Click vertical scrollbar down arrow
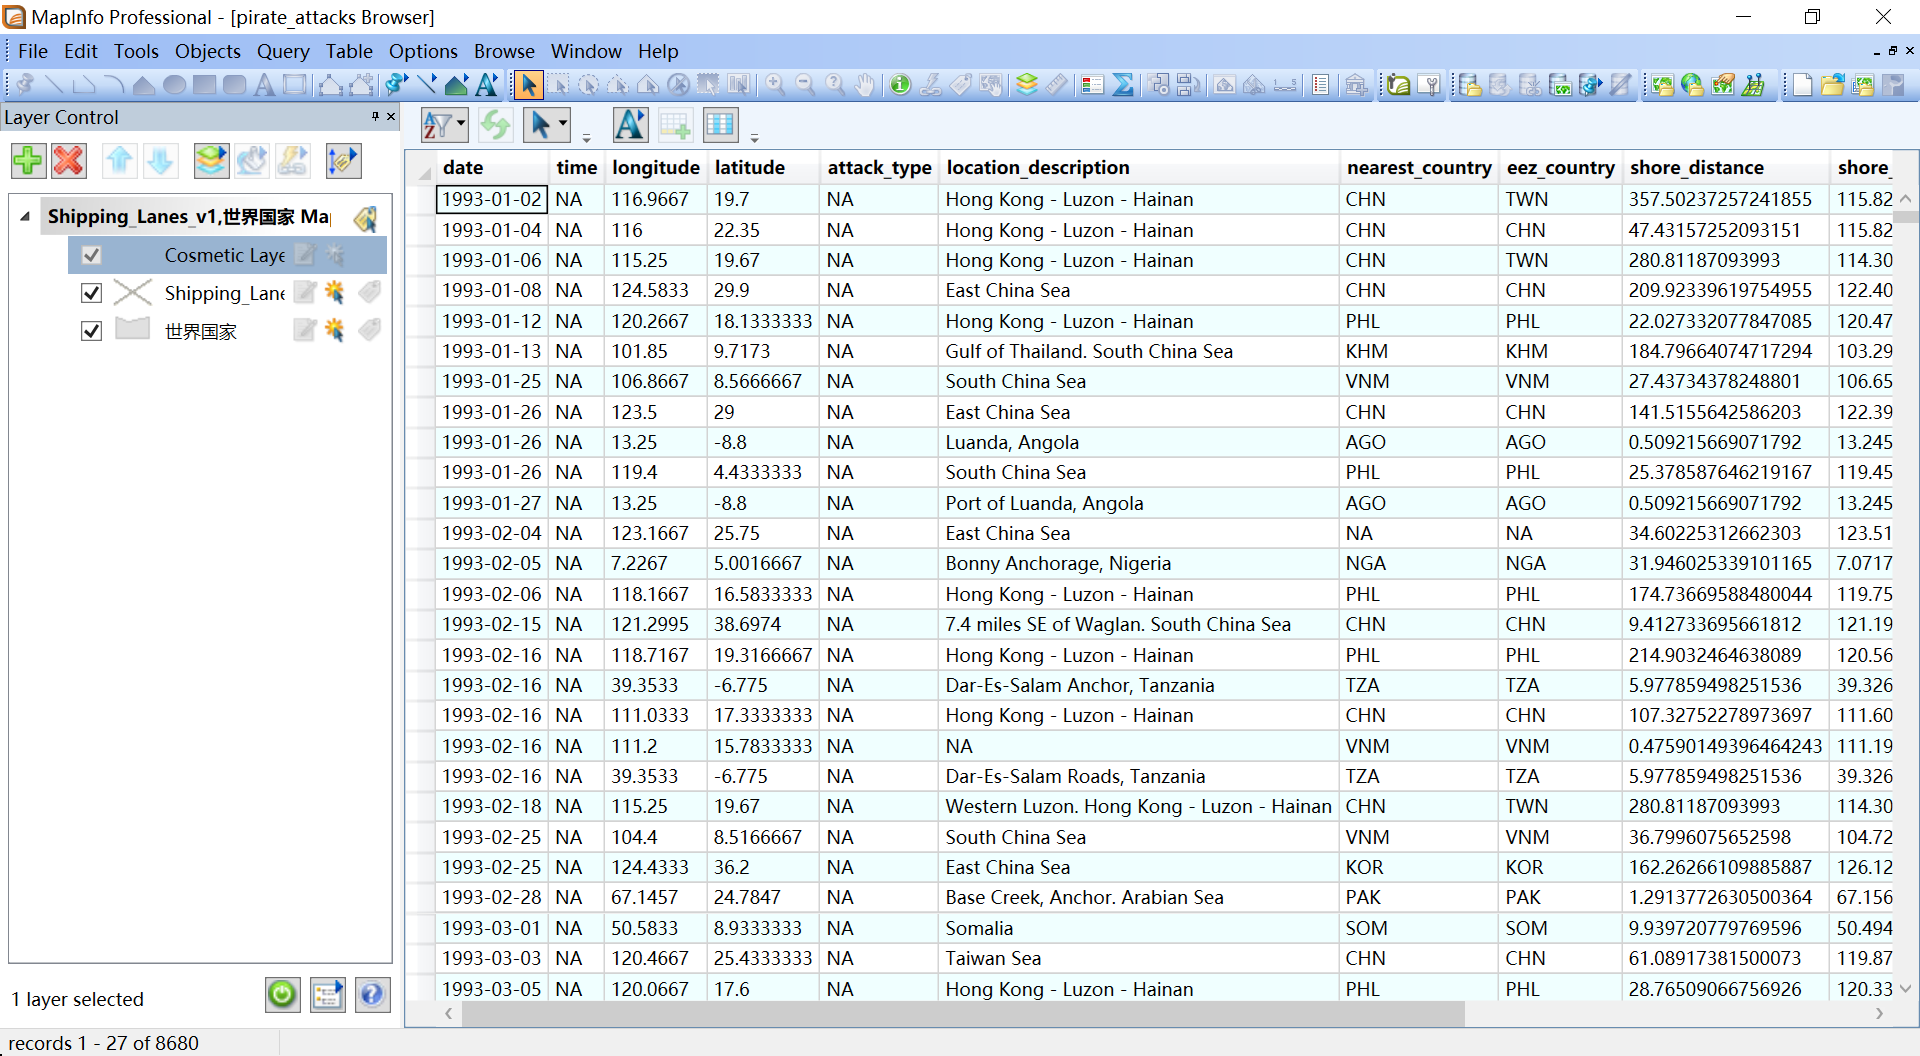This screenshot has height=1056, width=1920. click(1906, 988)
